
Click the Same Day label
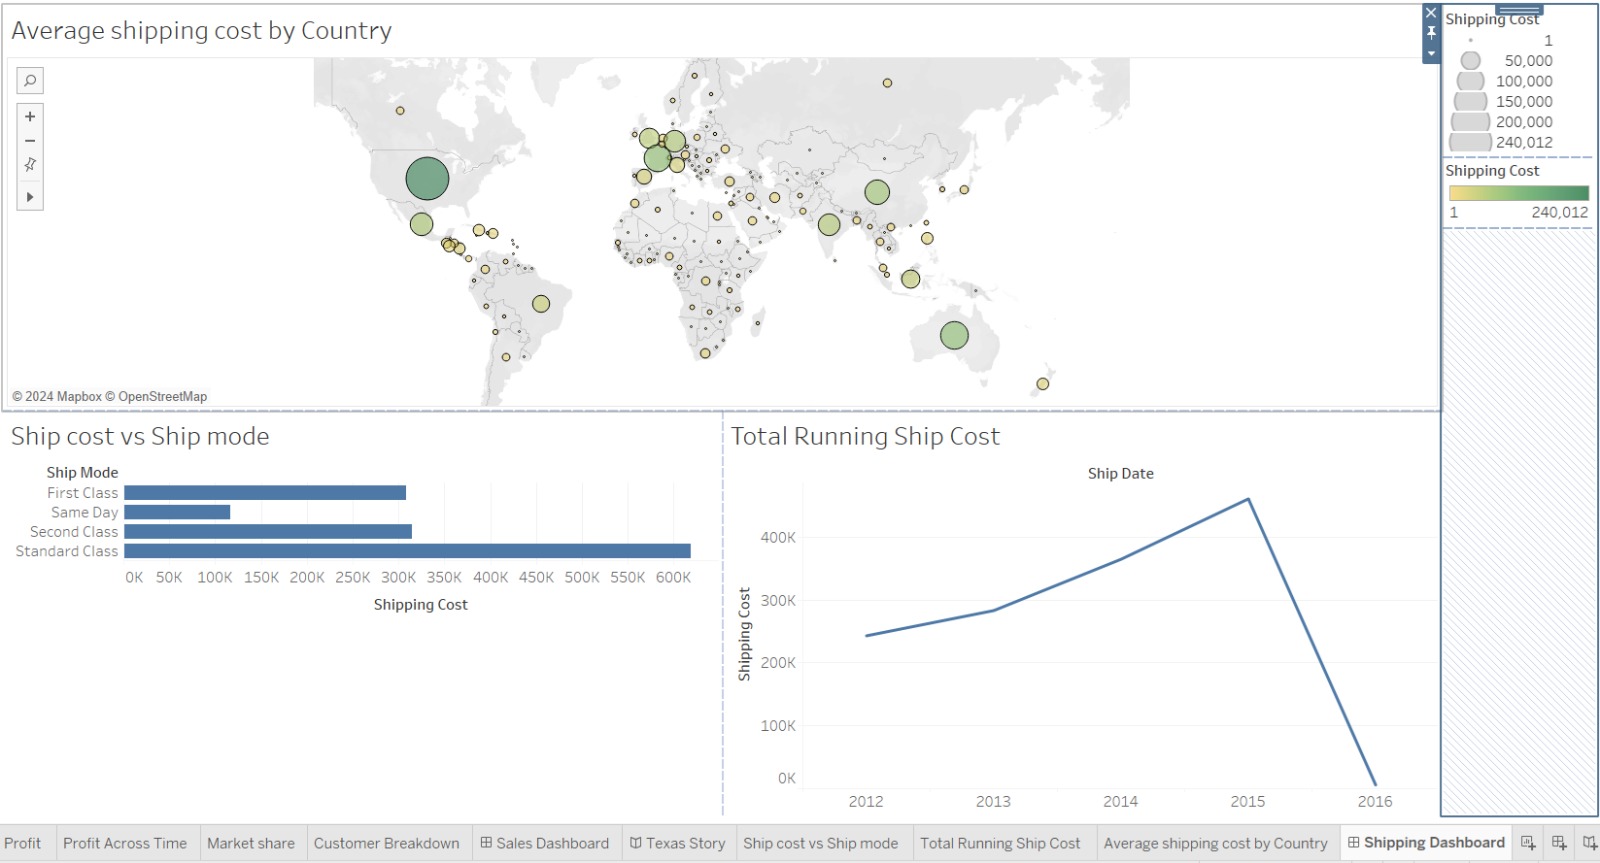click(84, 512)
